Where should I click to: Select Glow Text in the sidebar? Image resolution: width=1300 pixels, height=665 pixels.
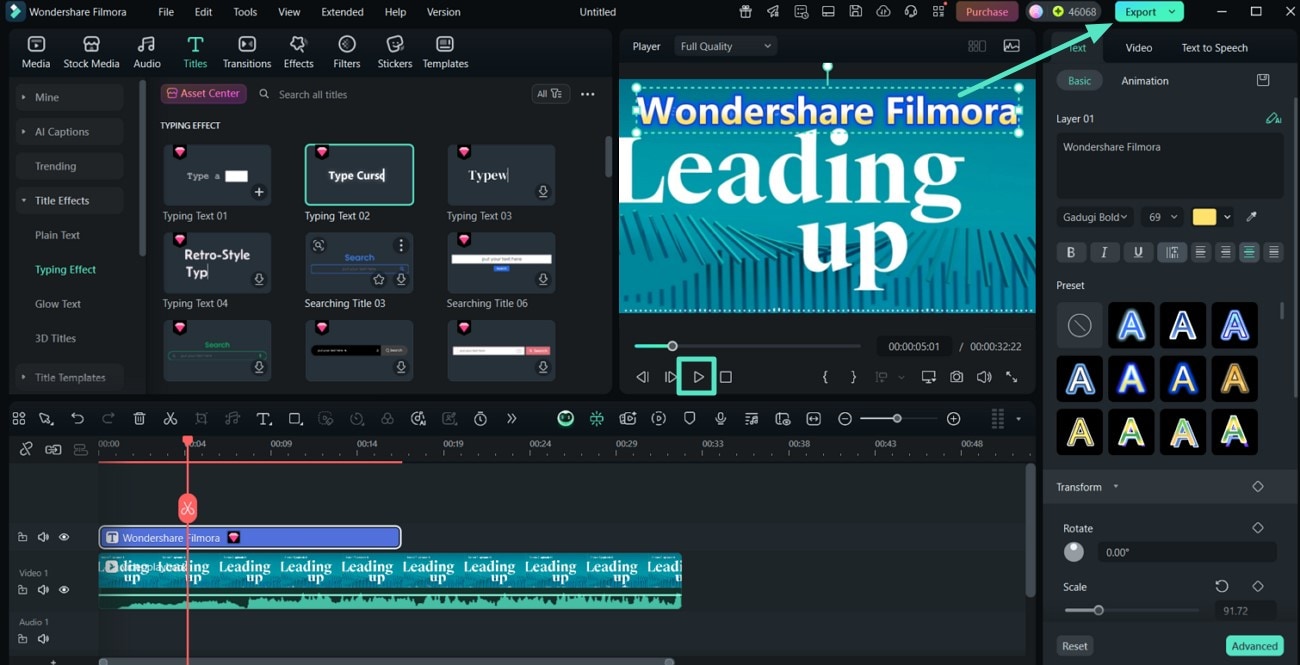point(58,304)
